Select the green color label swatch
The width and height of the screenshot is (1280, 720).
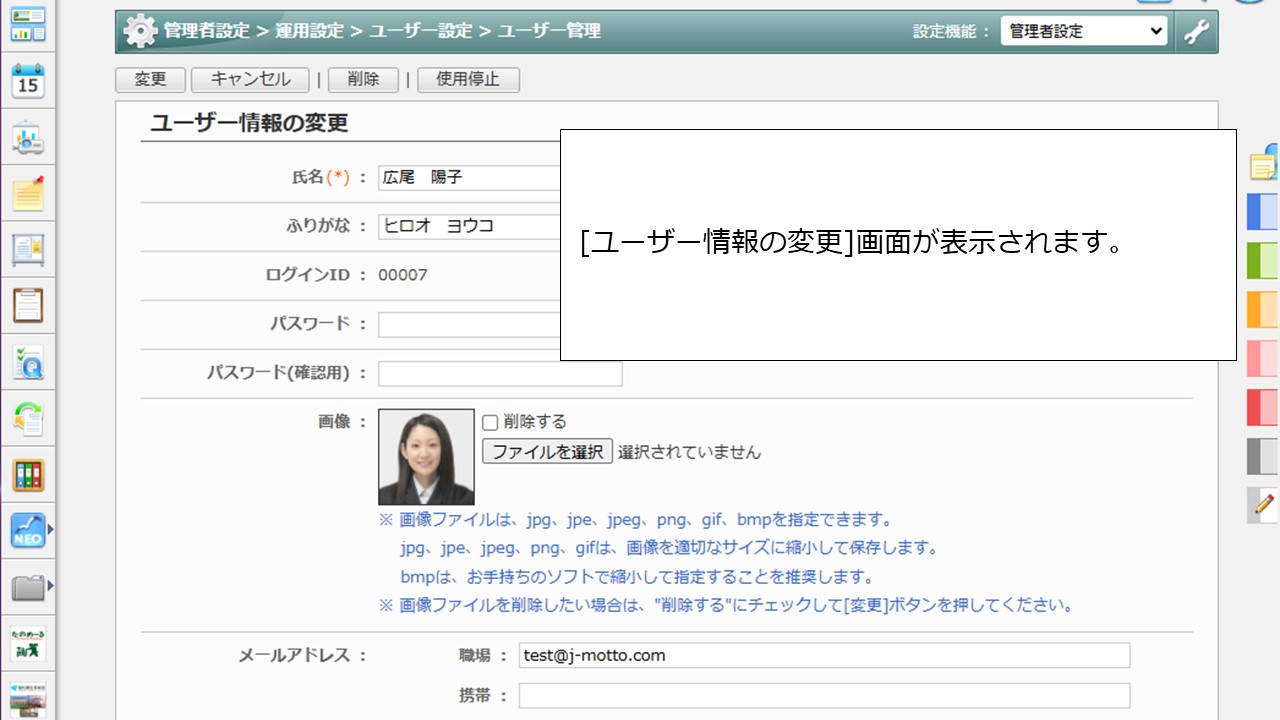pos(1263,260)
